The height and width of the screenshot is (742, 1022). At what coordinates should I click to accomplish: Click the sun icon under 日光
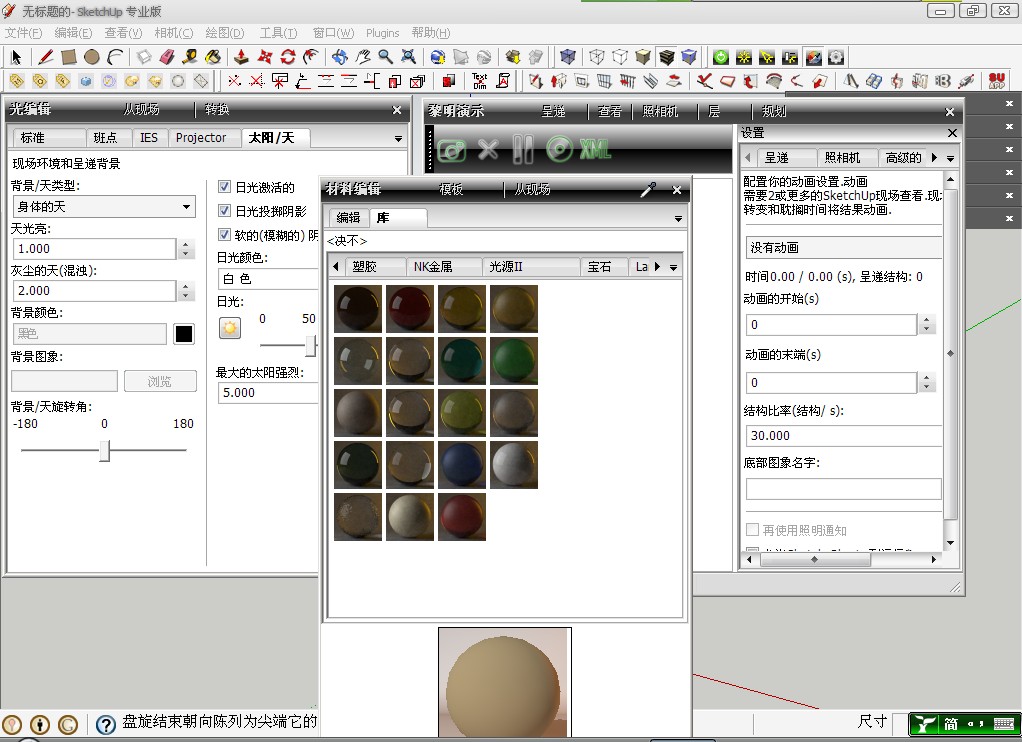(230, 327)
